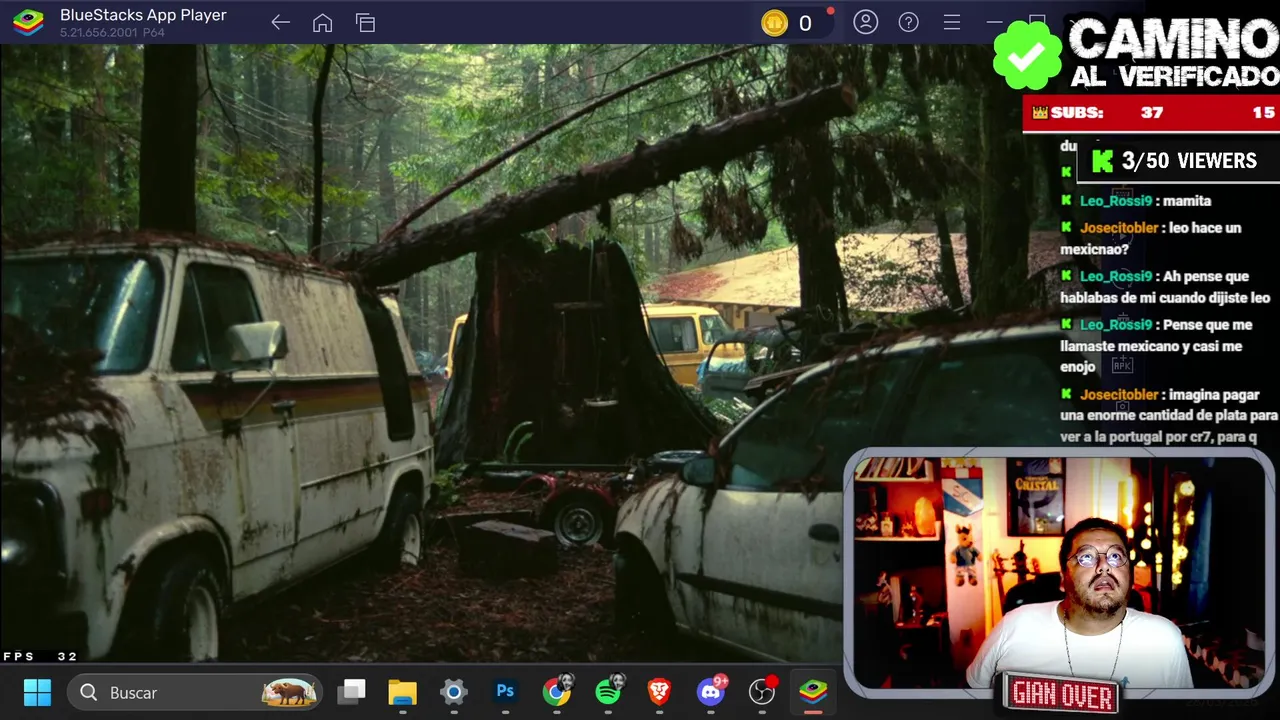Click Josecitobler 'leo hace un' message
Screen dimensions: 1280x720
pos(1151,238)
